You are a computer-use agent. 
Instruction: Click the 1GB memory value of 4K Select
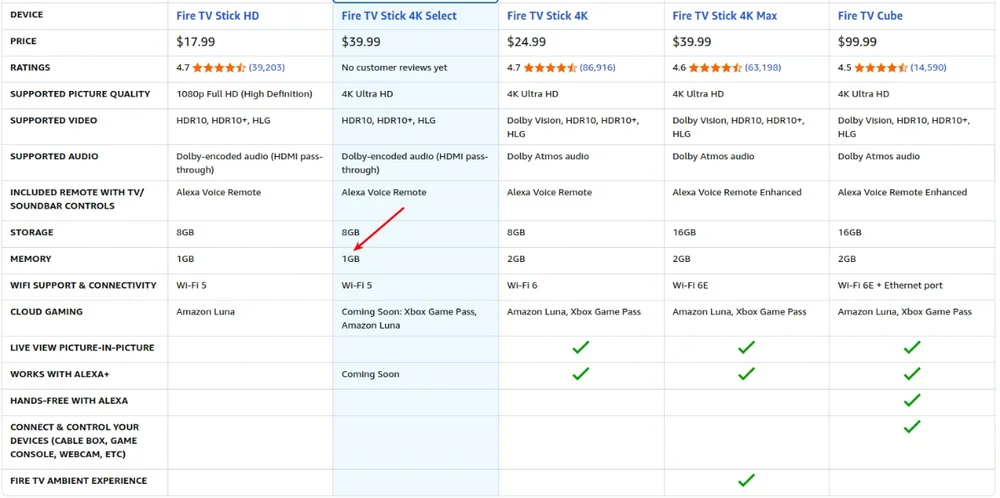pos(351,259)
